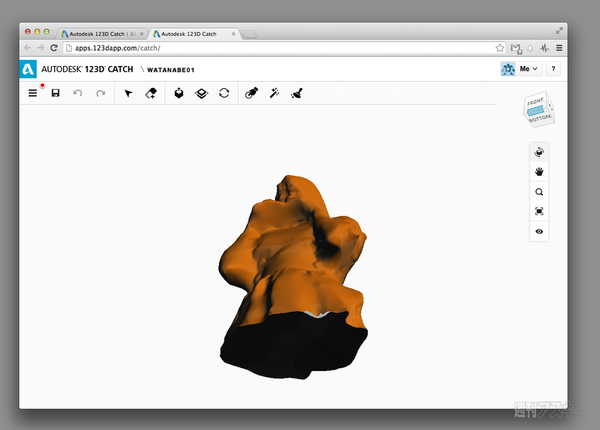
Task: Click the layered plane tool icon
Action: point(201,93)
